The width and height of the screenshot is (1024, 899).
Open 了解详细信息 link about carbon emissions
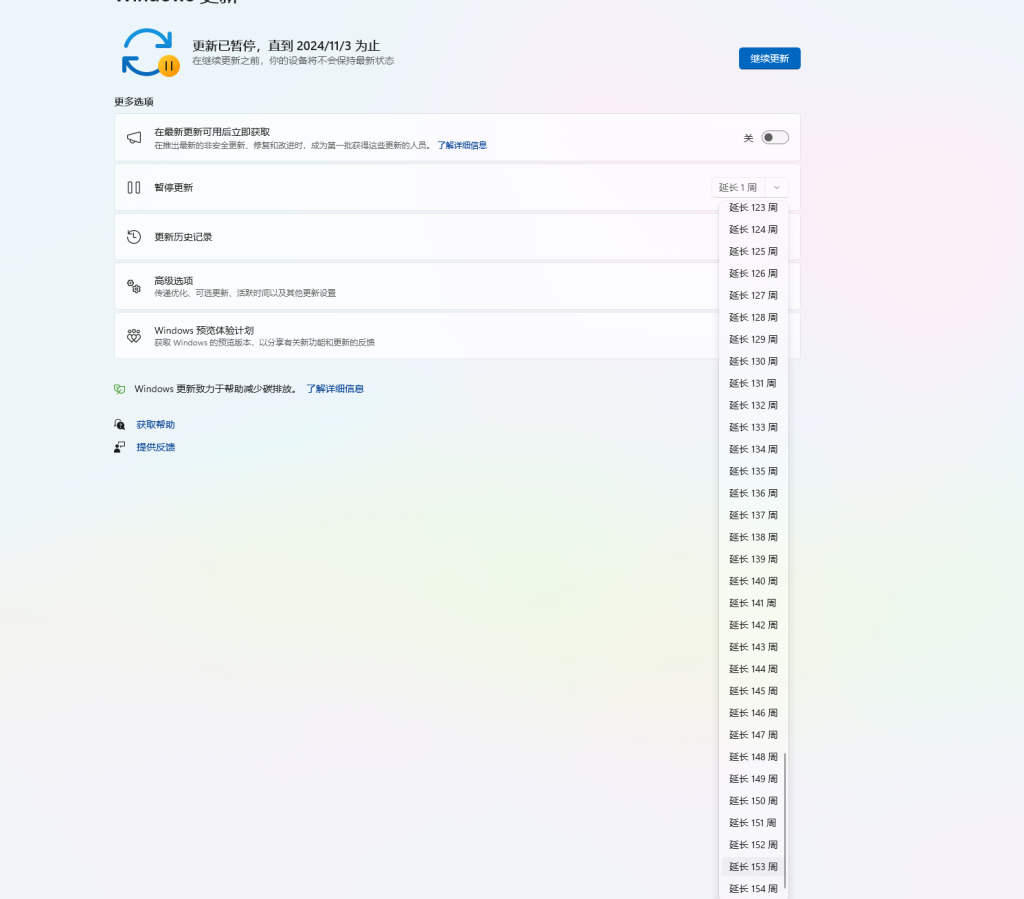(x=335, y=389)
